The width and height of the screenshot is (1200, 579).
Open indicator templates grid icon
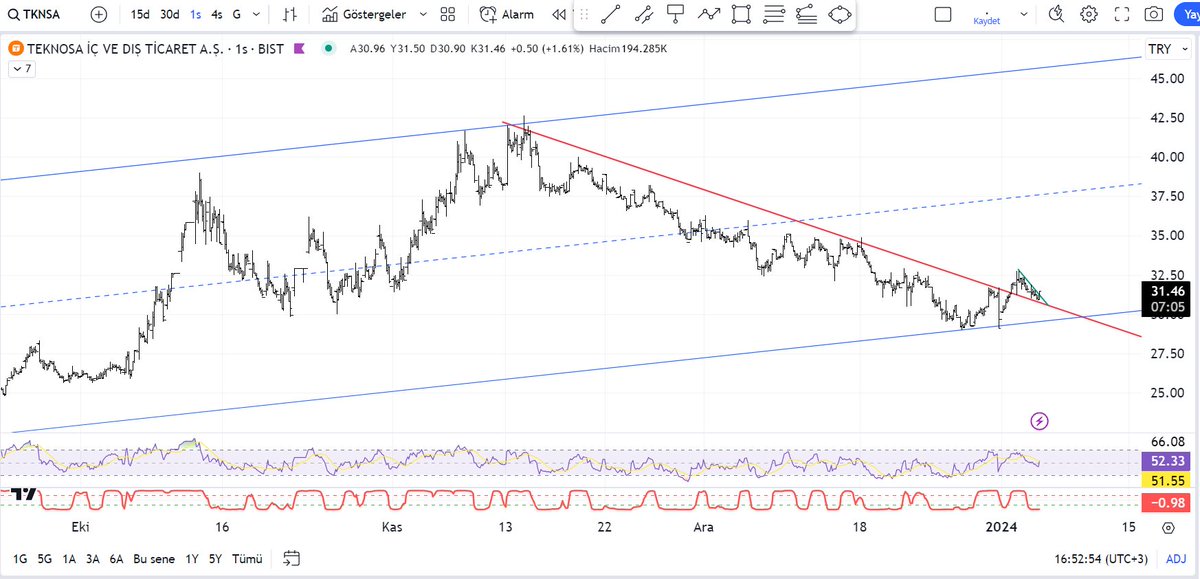447,15
